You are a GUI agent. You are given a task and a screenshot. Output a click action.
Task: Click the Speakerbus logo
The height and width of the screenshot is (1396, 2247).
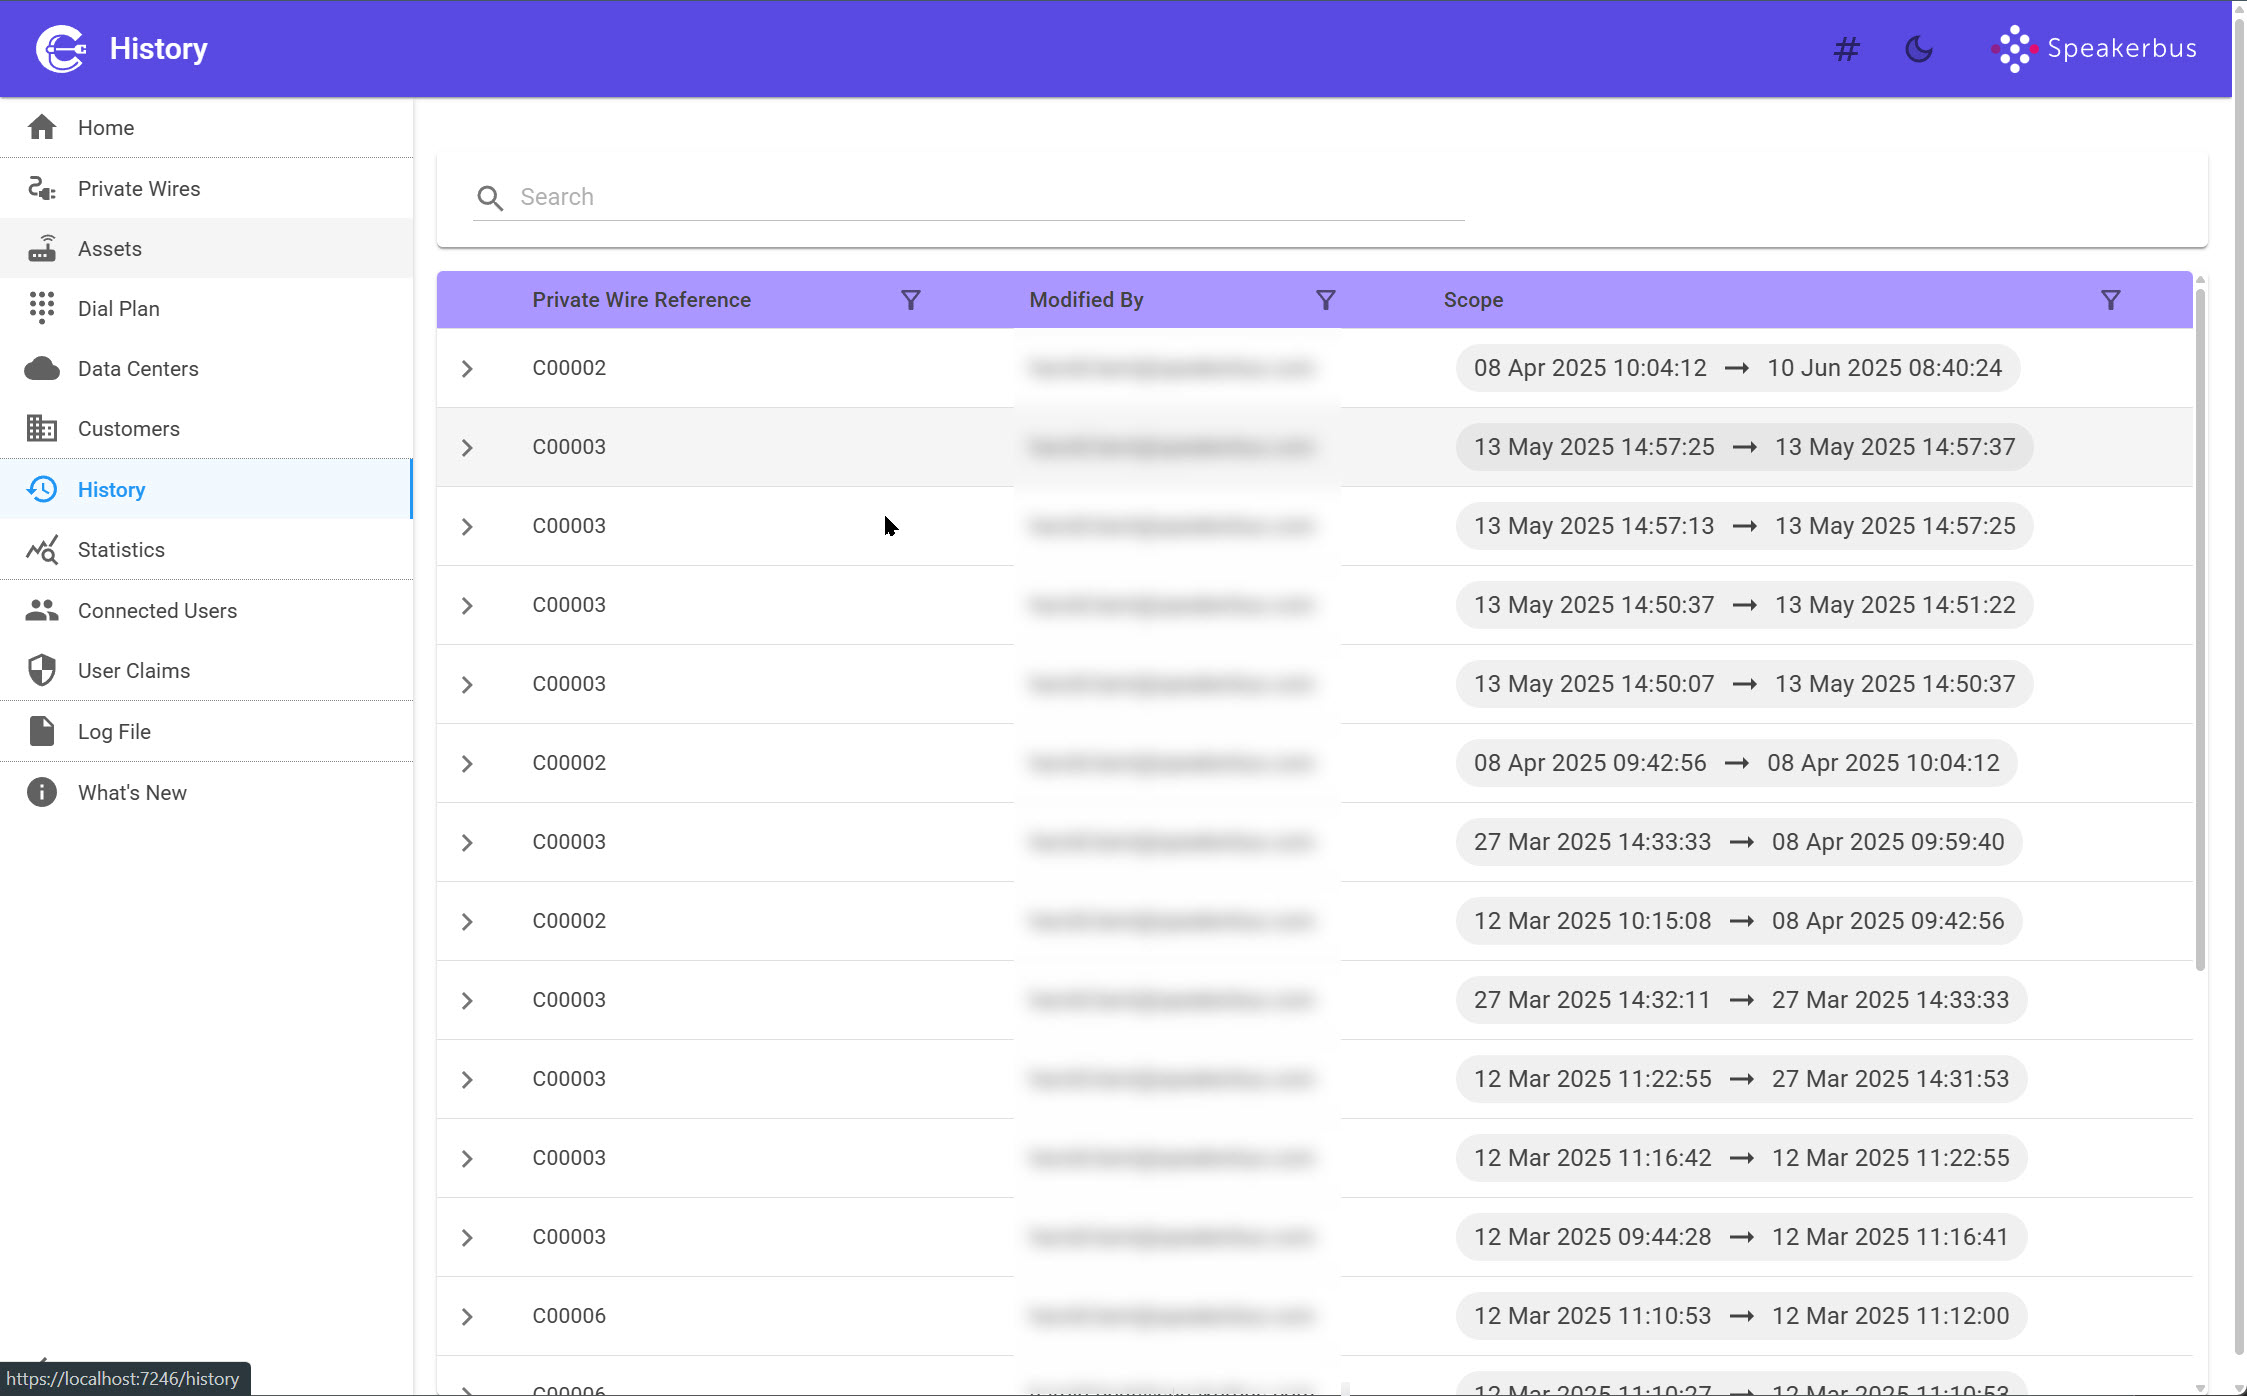tap(2093, 48)
